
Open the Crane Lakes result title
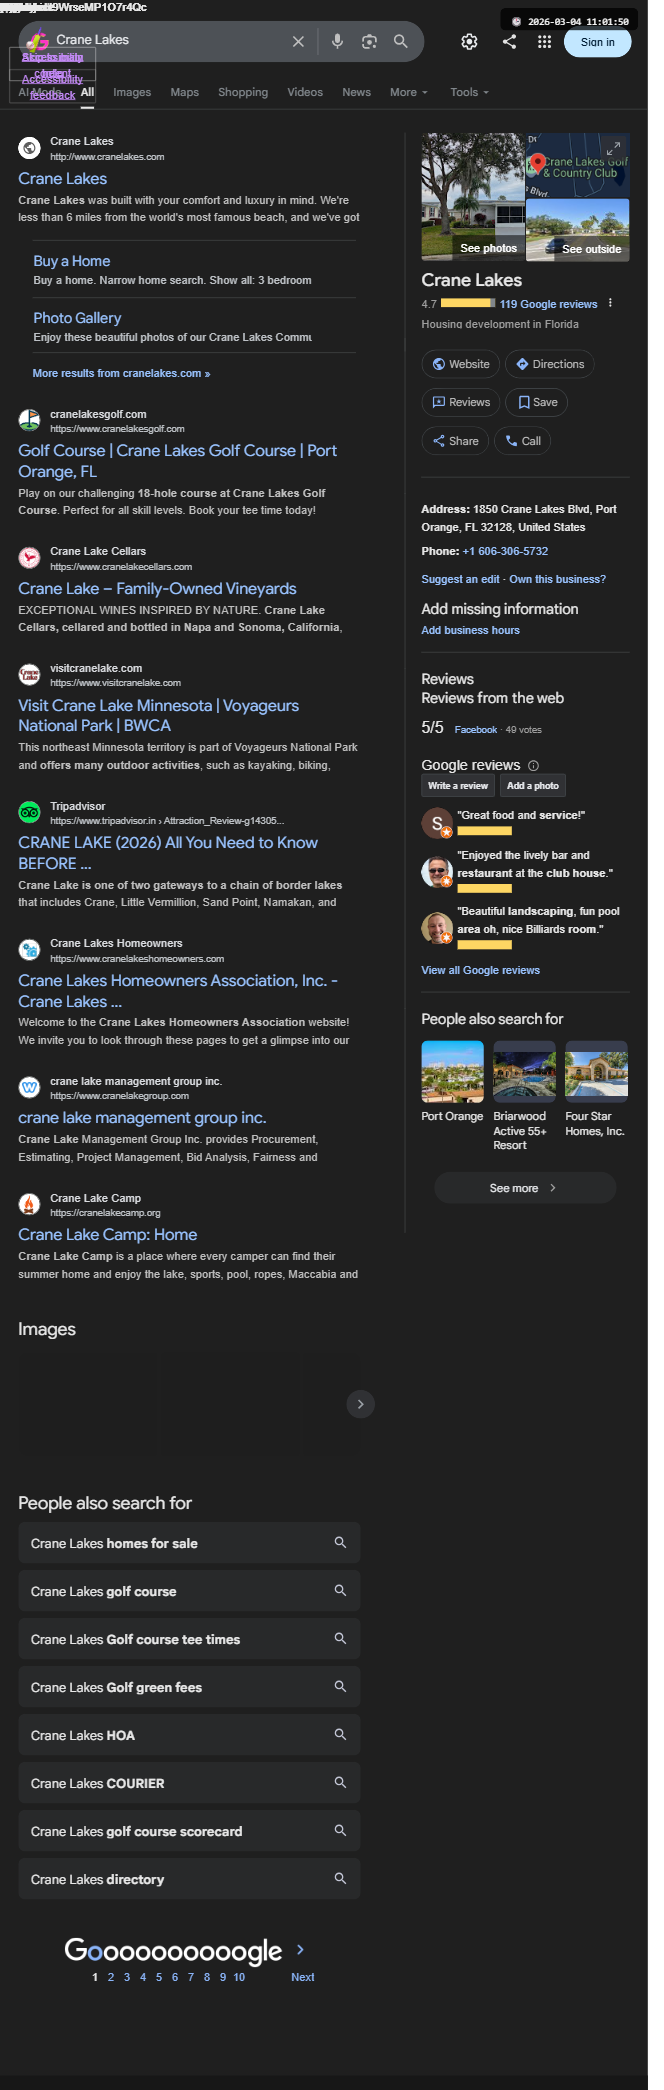click(62, 178)
